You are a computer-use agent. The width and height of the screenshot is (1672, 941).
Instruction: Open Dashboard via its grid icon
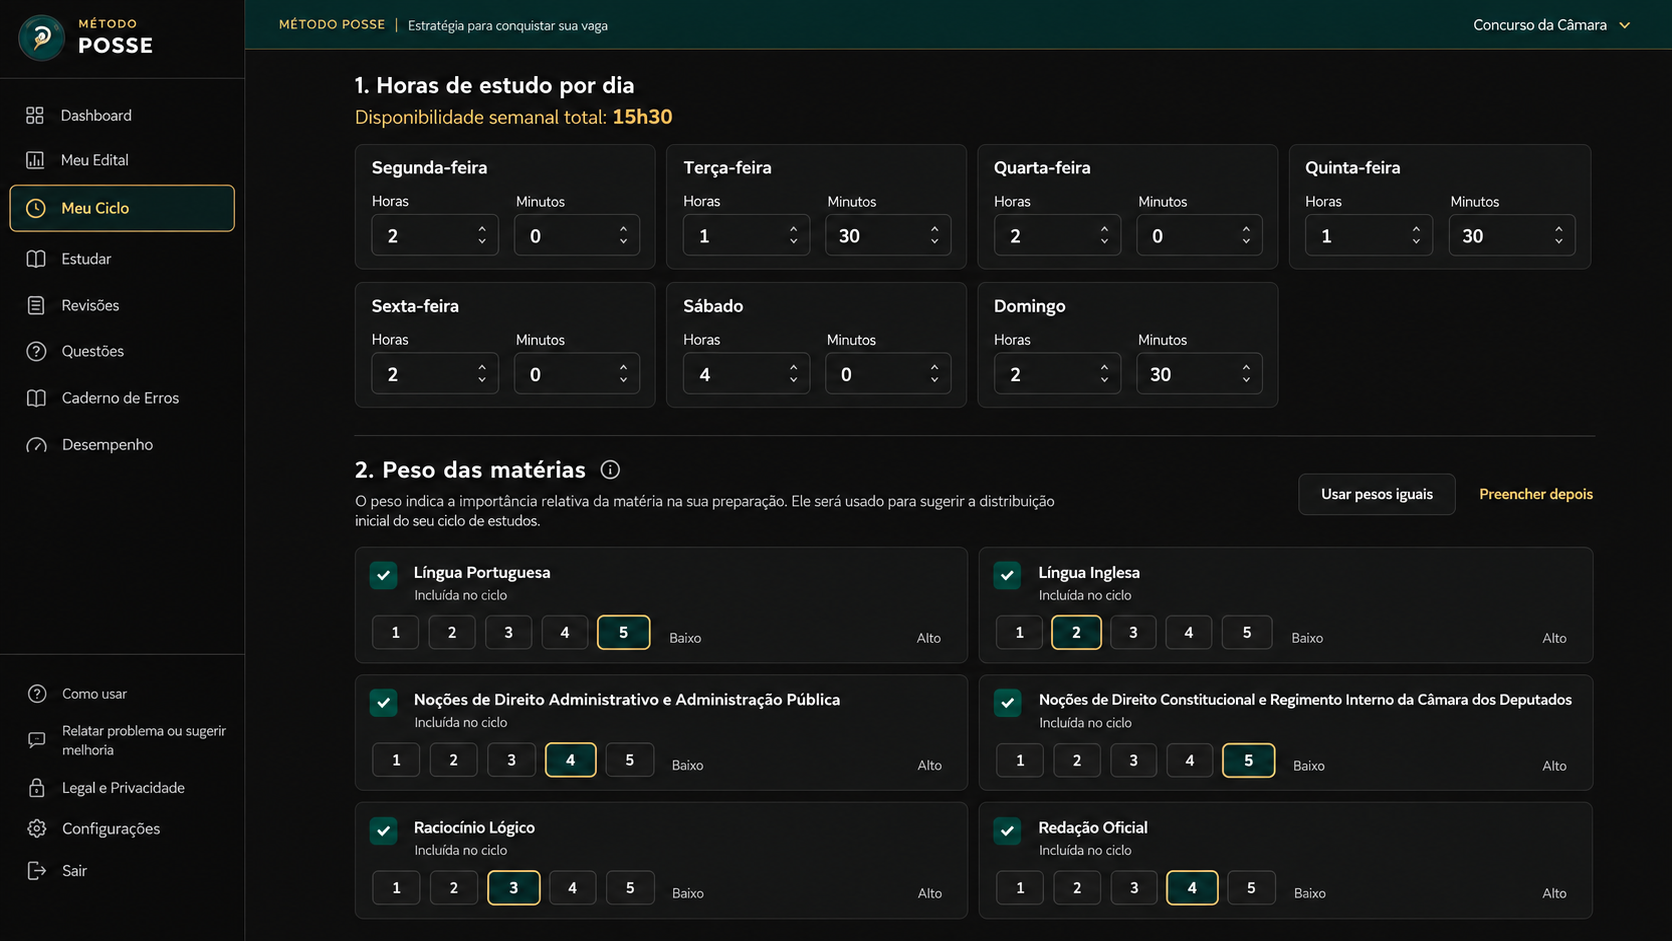(x=35, y=115)
